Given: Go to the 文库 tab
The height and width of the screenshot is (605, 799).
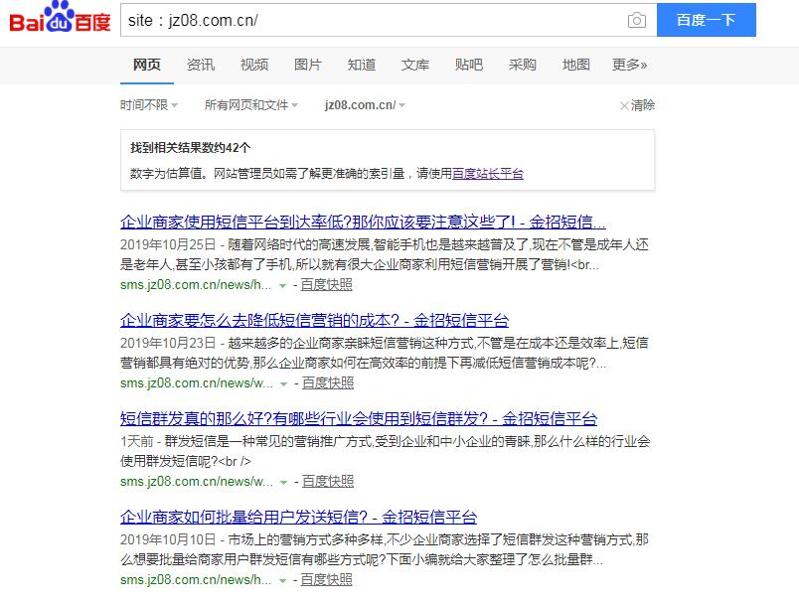Looking at the screenshot, I should tap(415, 65).
